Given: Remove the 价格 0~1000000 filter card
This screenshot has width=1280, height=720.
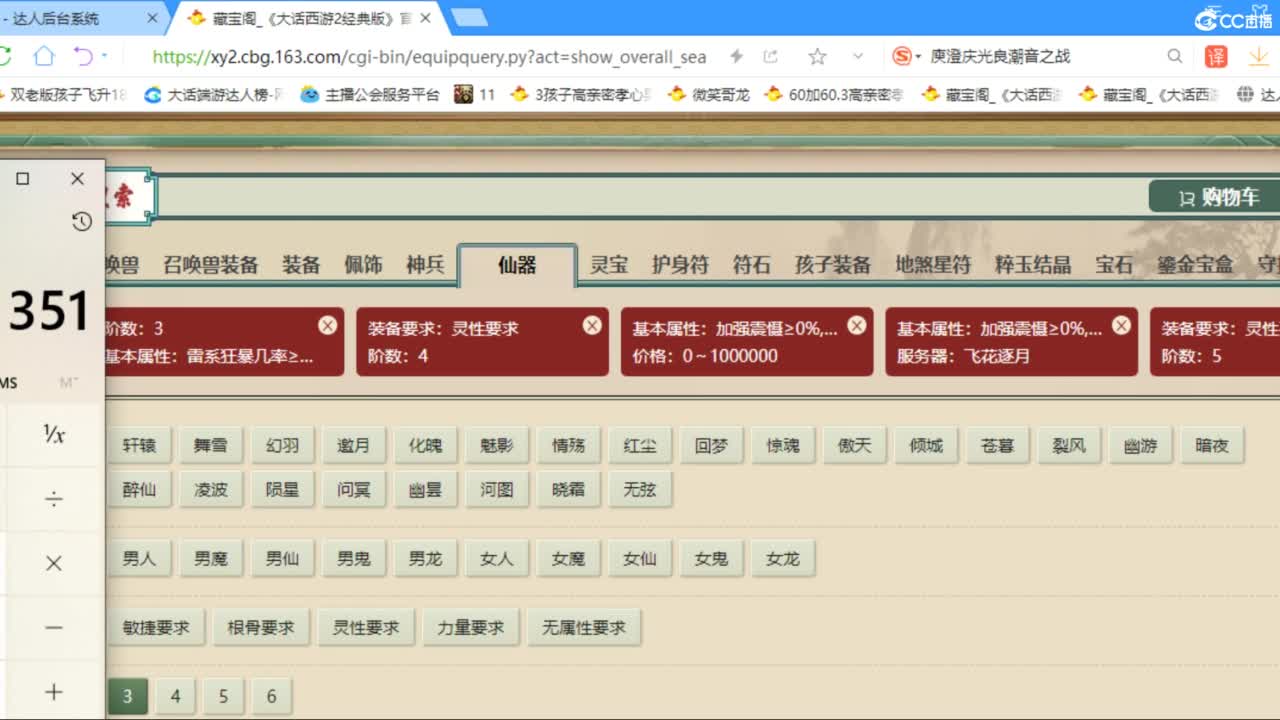Looking at the screenshot, I should click(x=856, y=326).
